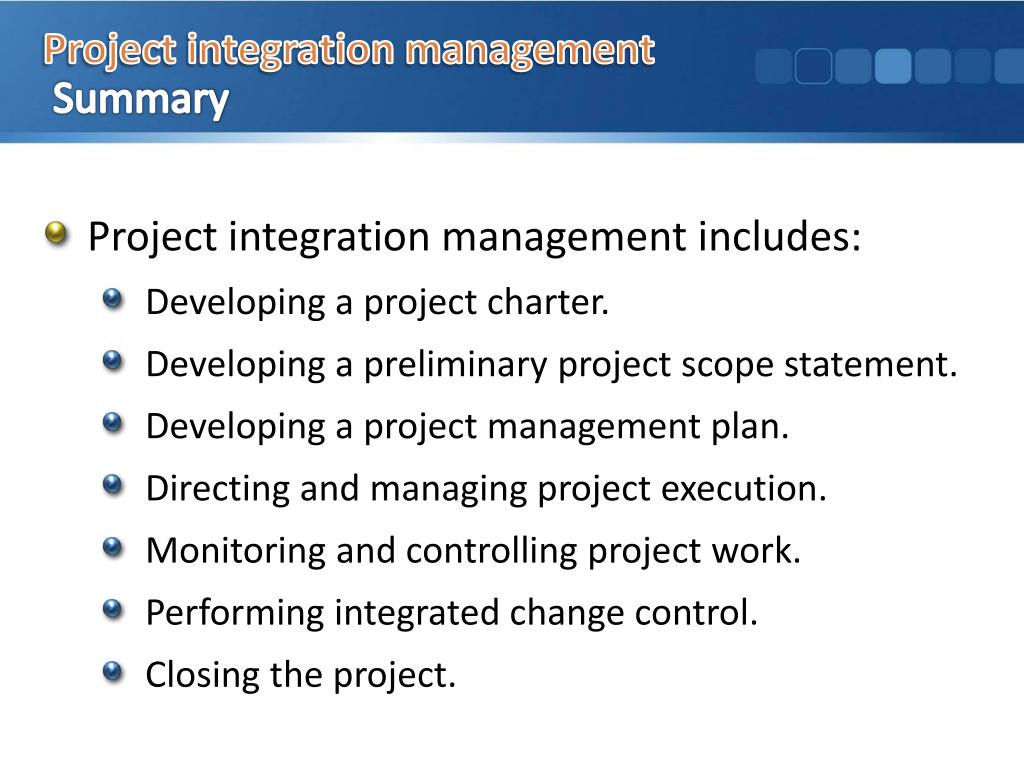1024x768 pixels.
Task: Click blue bullet beside directing and managing
Action: (113, 485)
